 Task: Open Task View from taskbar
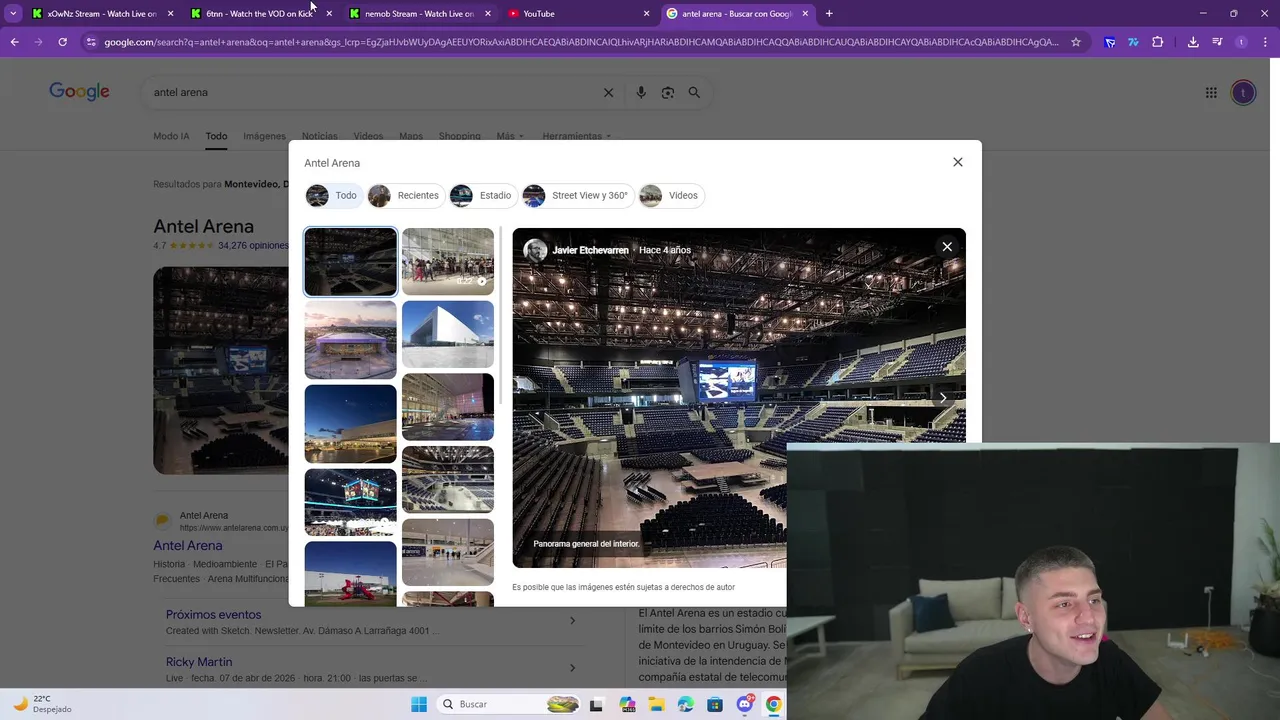[x=596, y=704]
